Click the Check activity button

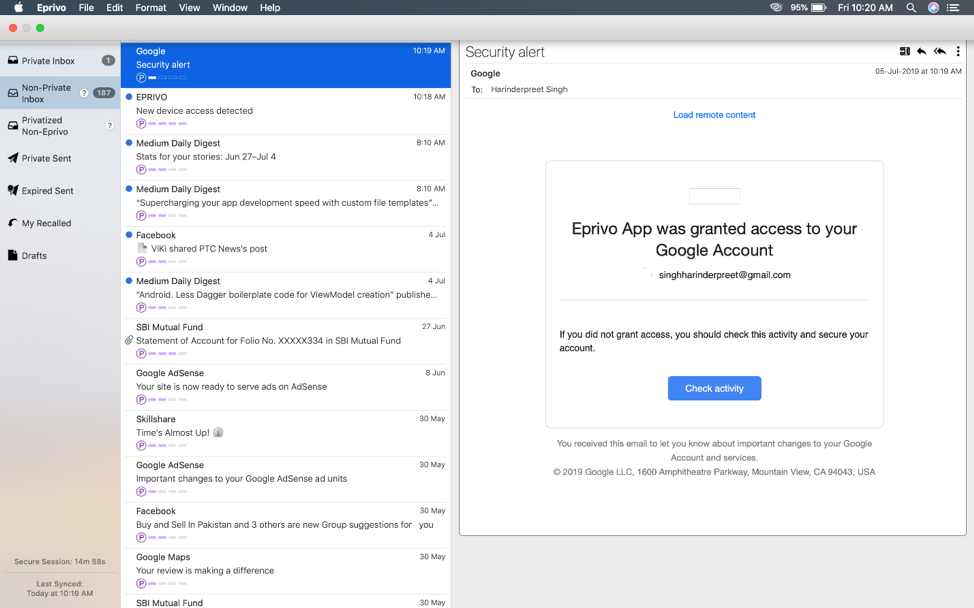pyautogui.click(x=714, y=388)
